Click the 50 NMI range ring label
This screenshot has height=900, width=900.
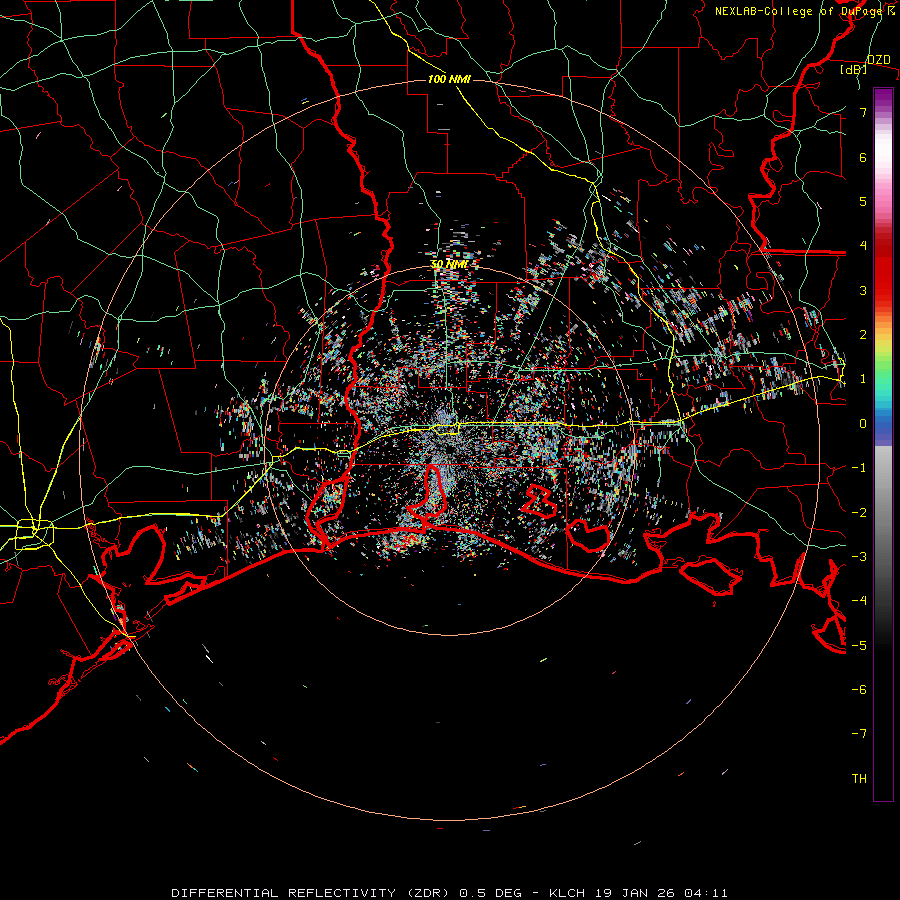(x=449, y=264)
